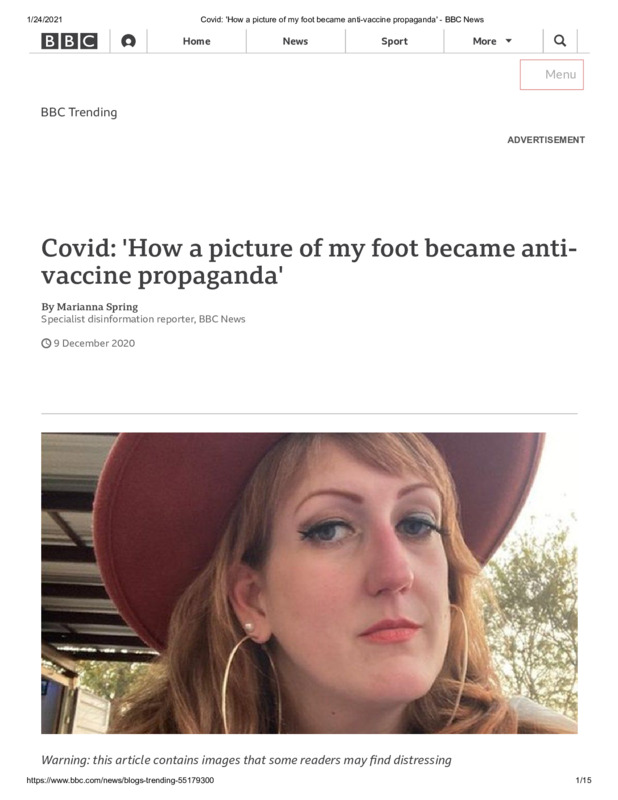
Task: Click the woman in red hat photo
Action: (309, 583)
